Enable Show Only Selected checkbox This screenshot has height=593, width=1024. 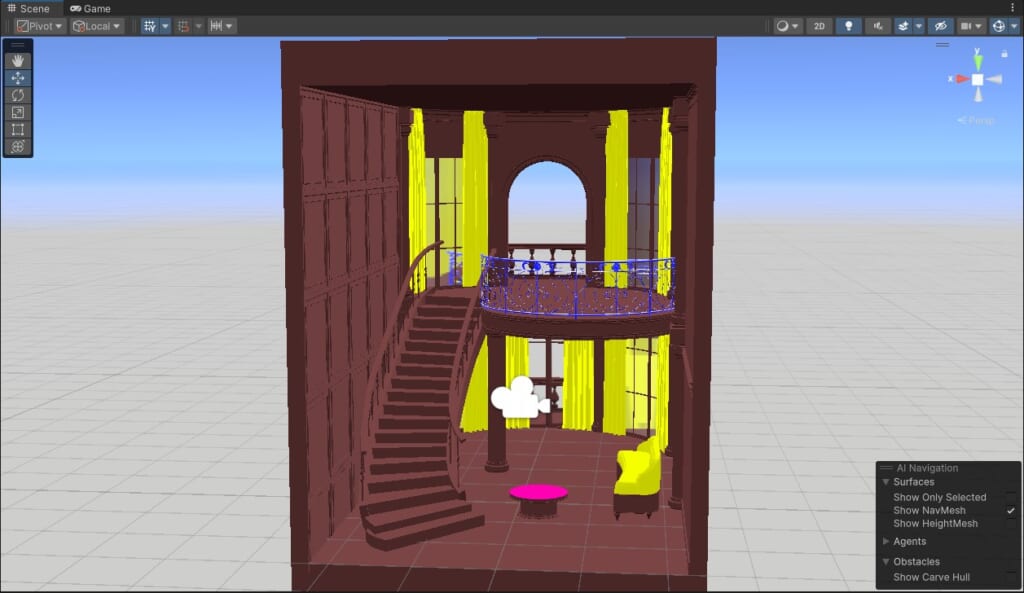(1011, 497)
